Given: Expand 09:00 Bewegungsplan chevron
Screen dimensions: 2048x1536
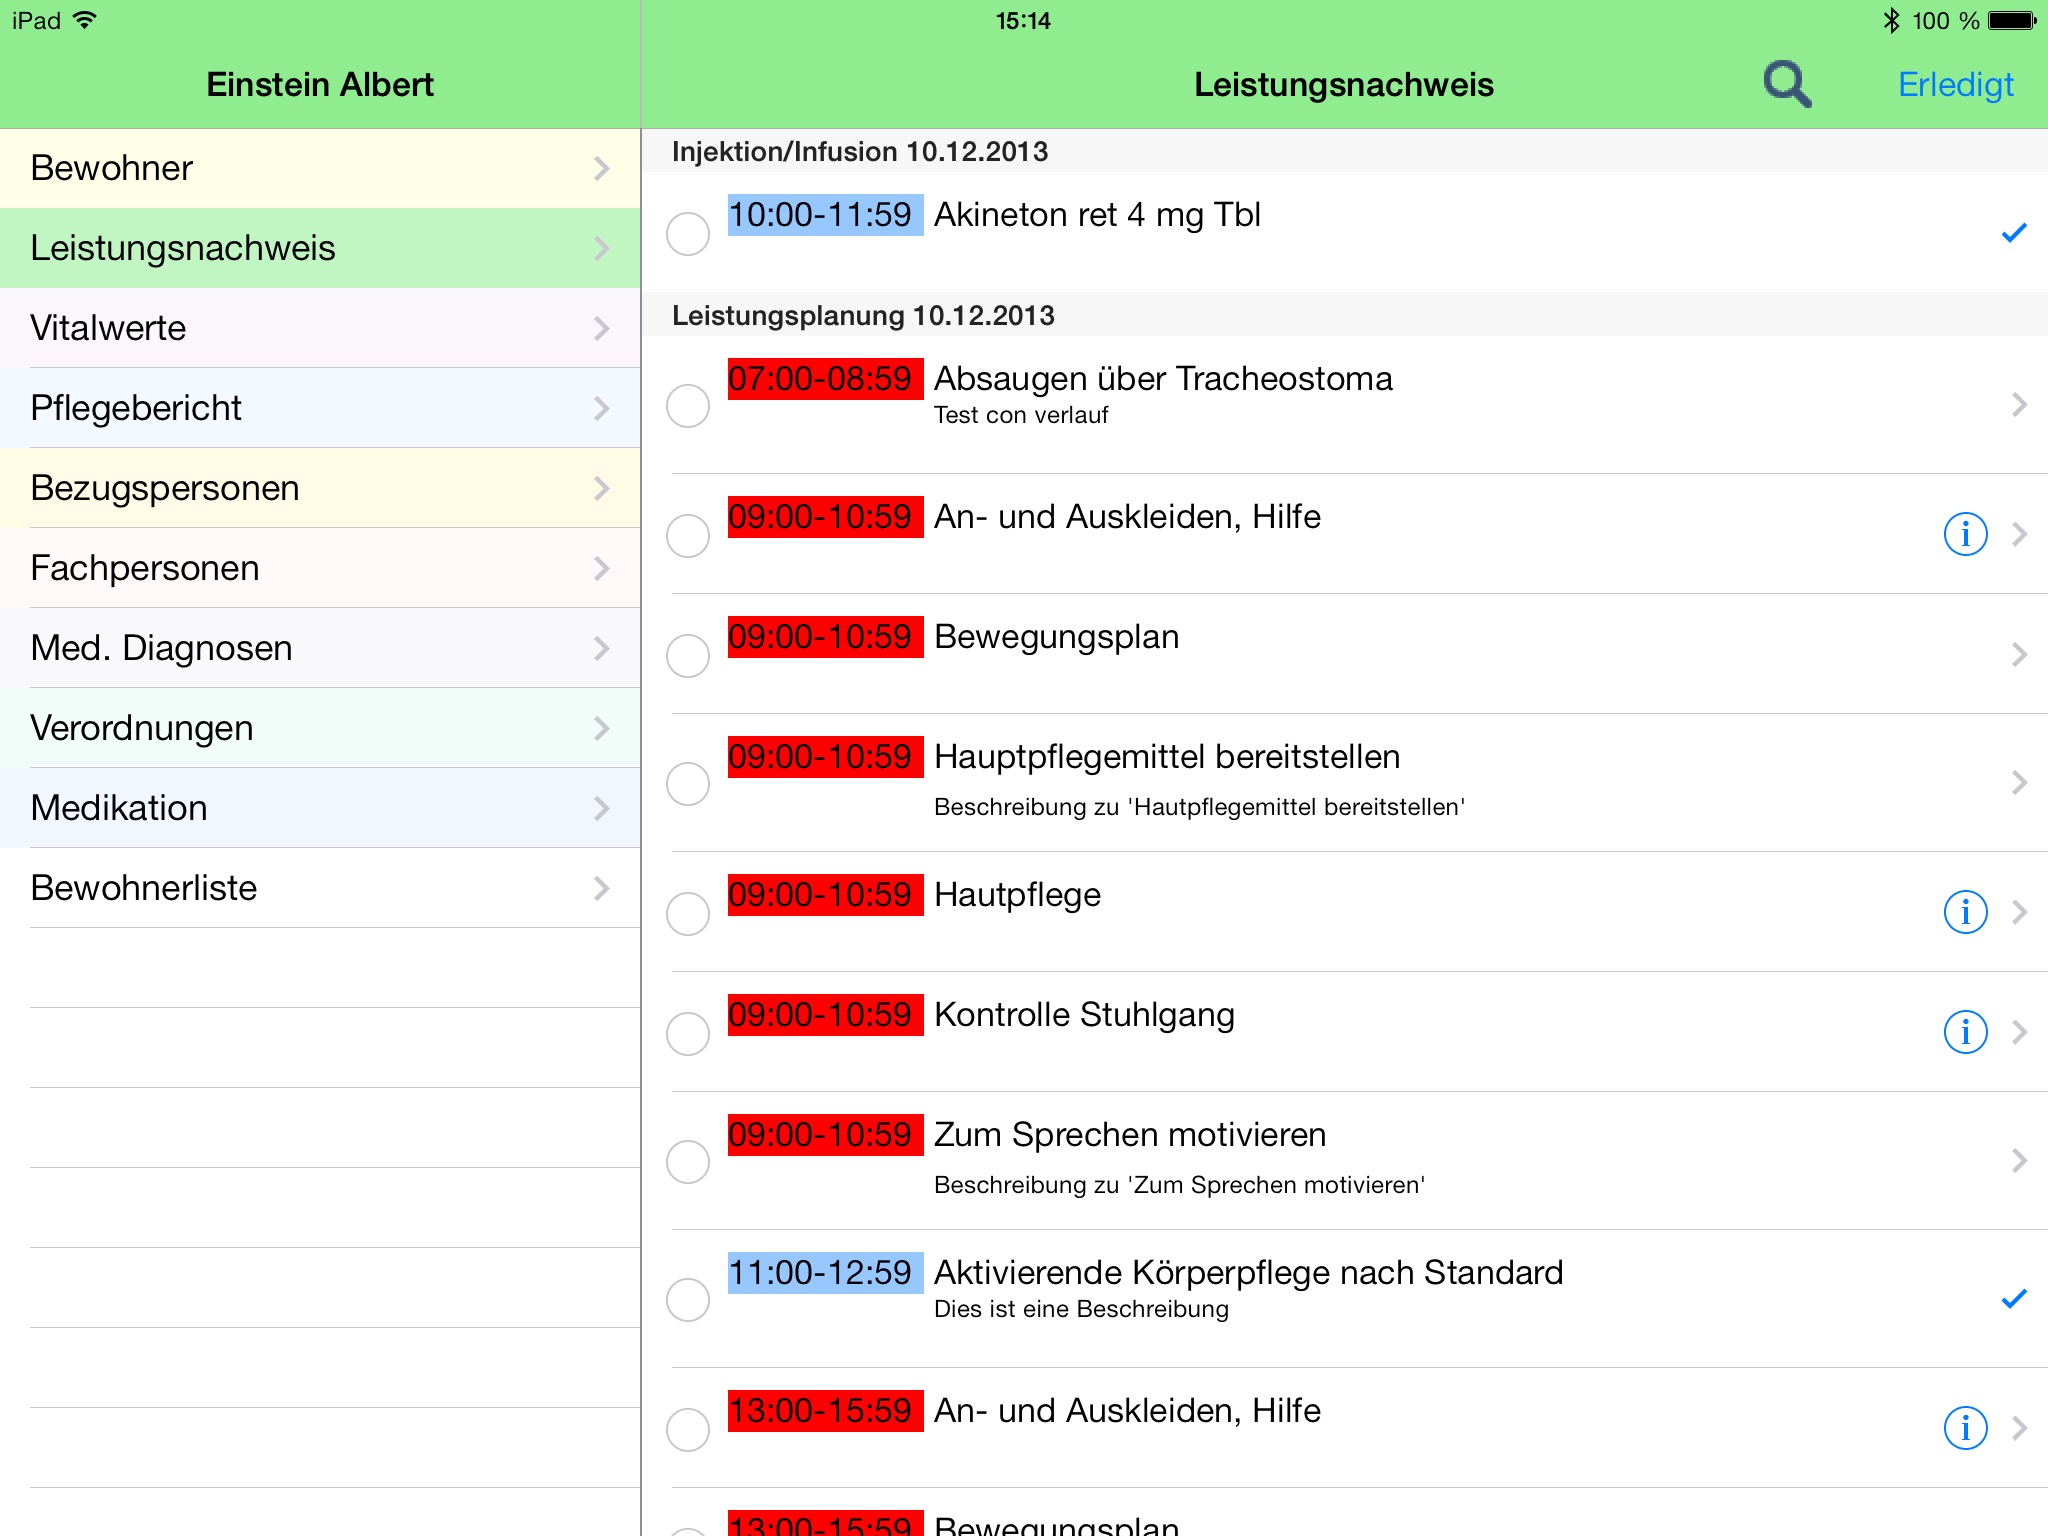Looking at the screenshot, I should coord(2019,654).
